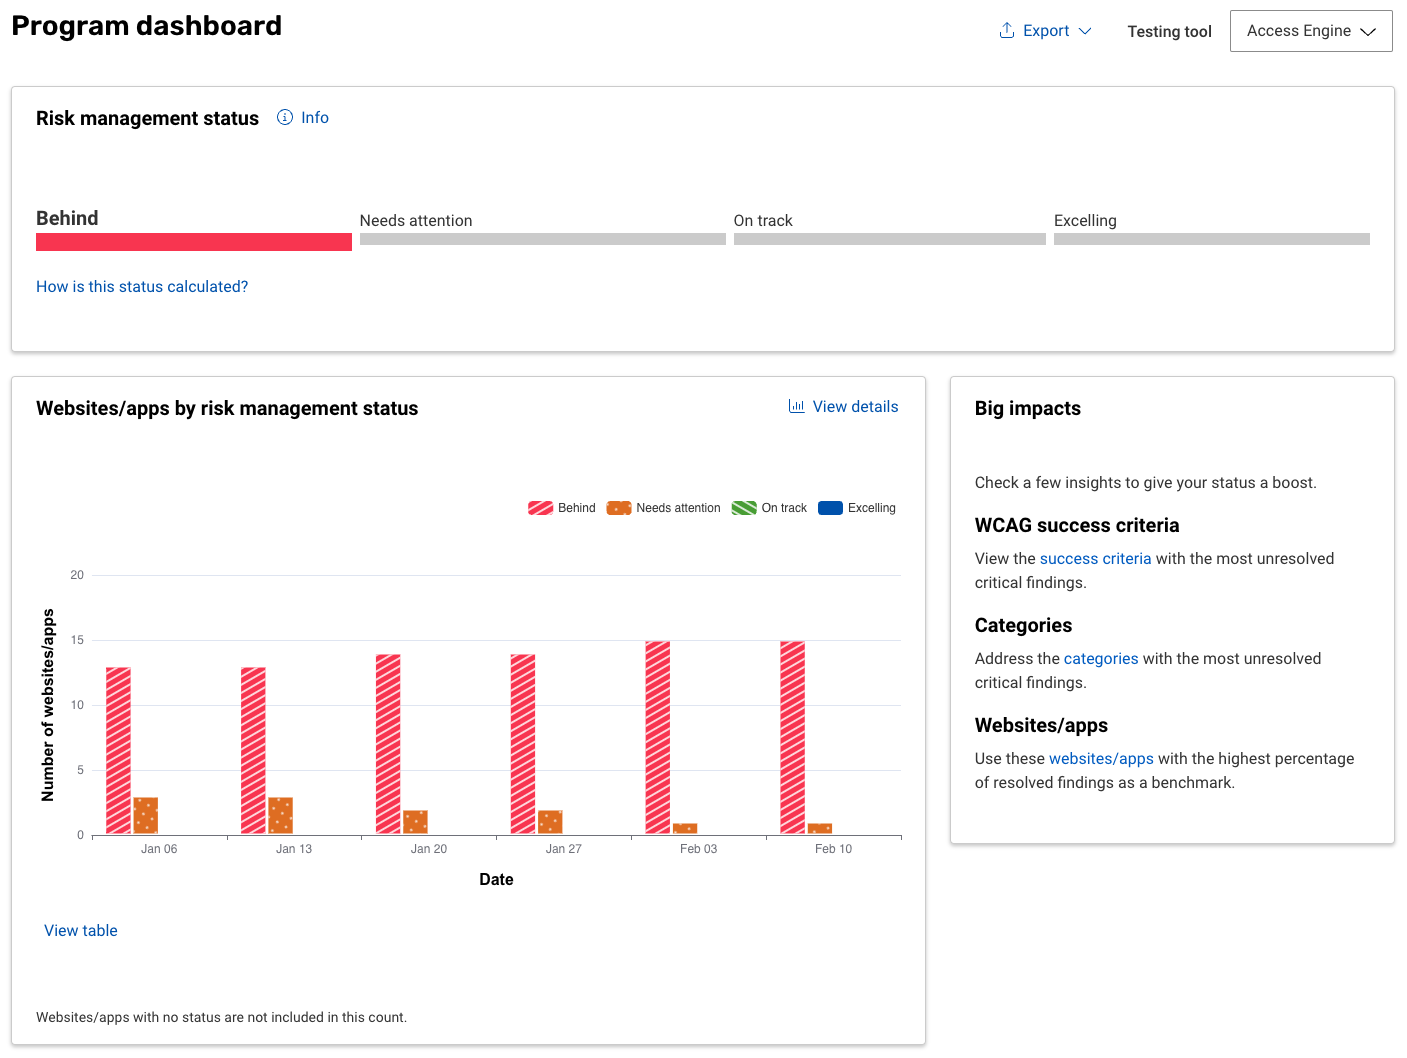Toggle the Excelling series visibility
1407x1058 pixels.
(x=830, y=508)
